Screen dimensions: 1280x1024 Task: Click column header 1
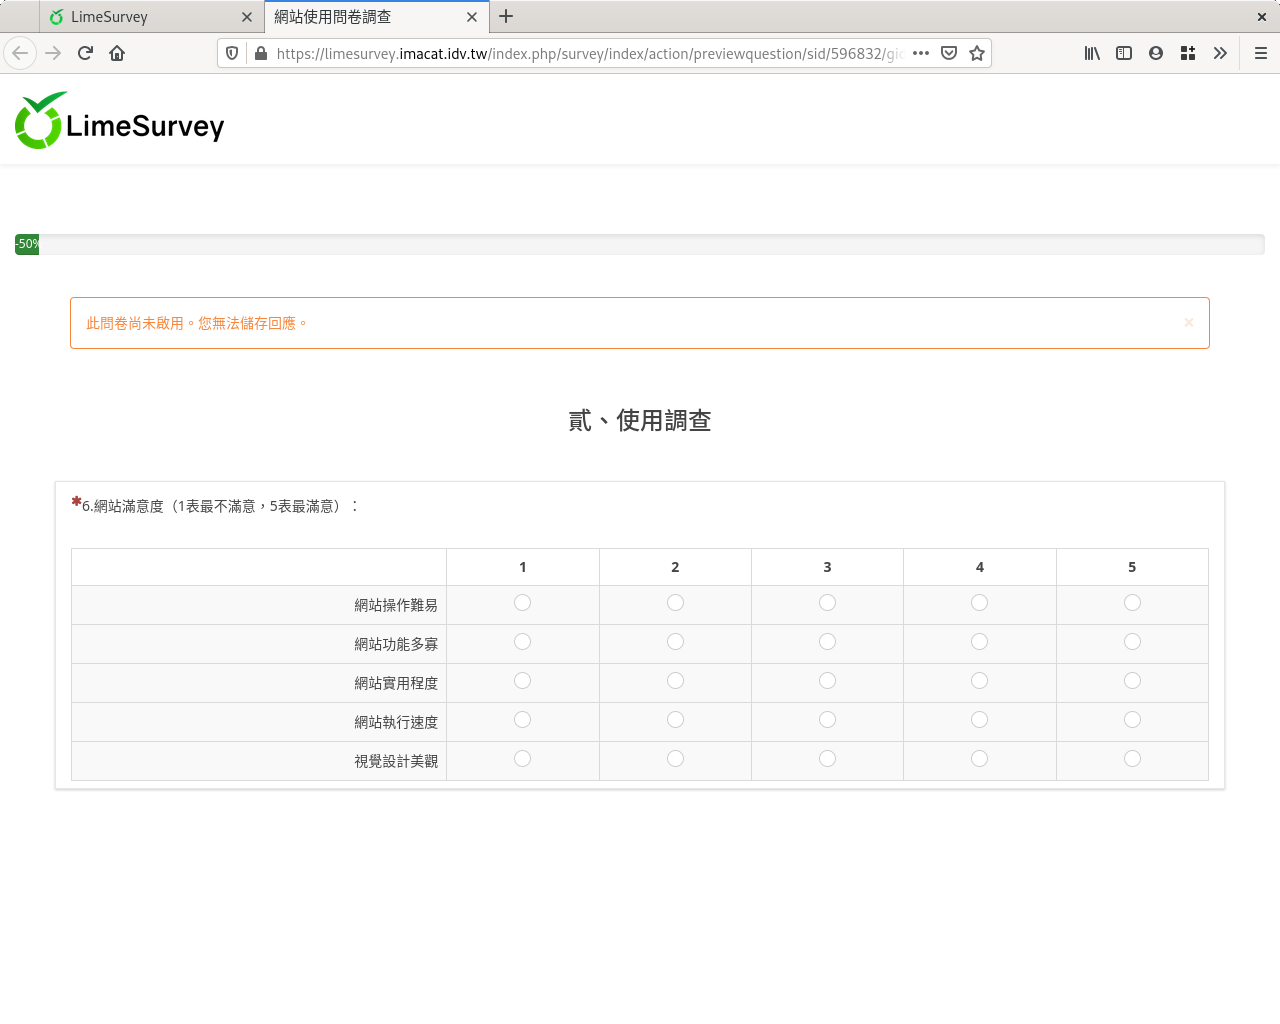tap(522, 567)
